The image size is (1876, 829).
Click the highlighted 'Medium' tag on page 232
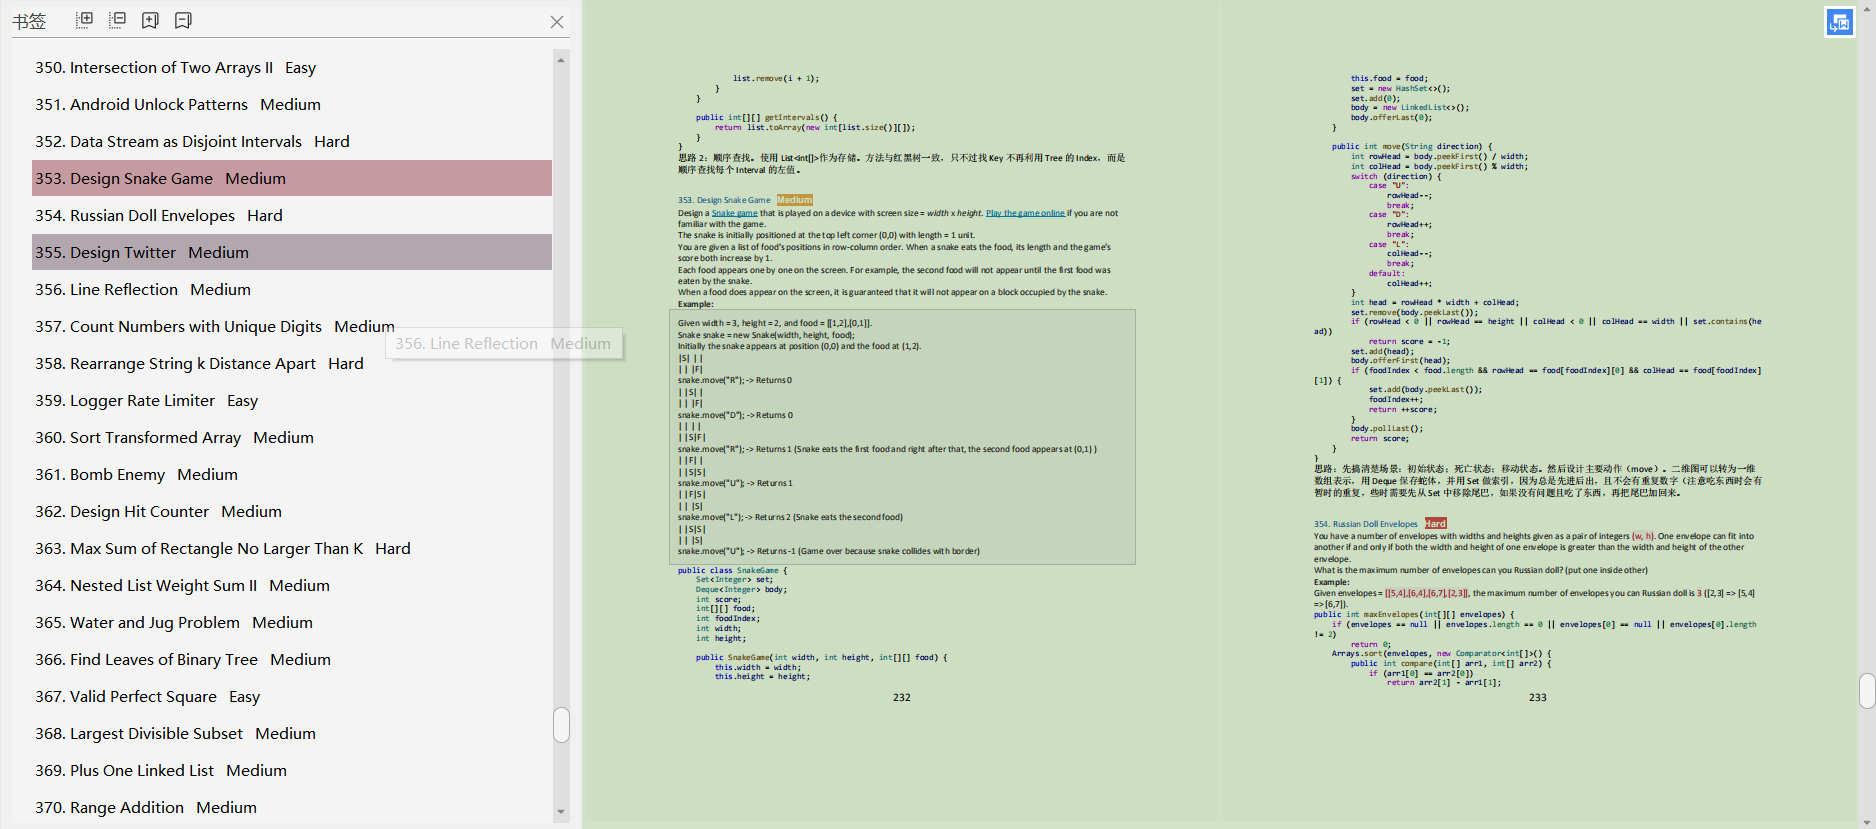coord(795,200)
